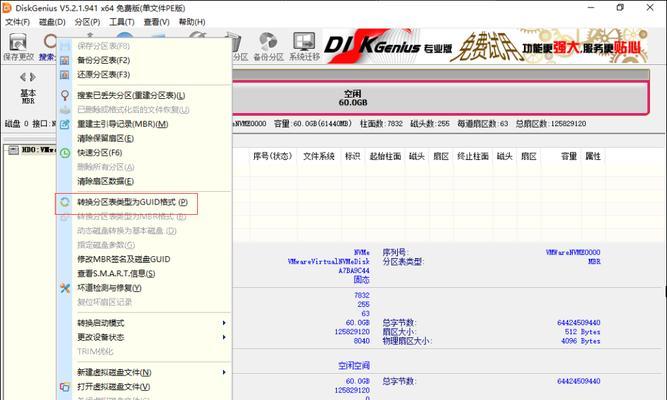Click the 空闲 60.0GB disk bar region
667x400 pixels.
click(353, 98)
